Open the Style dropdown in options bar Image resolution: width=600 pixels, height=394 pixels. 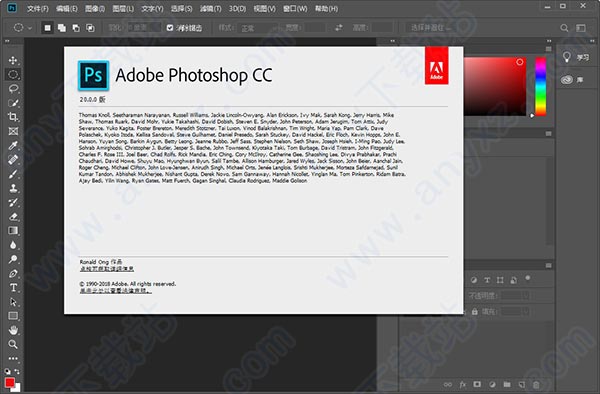pyautogui.click(x=258, y=28)
